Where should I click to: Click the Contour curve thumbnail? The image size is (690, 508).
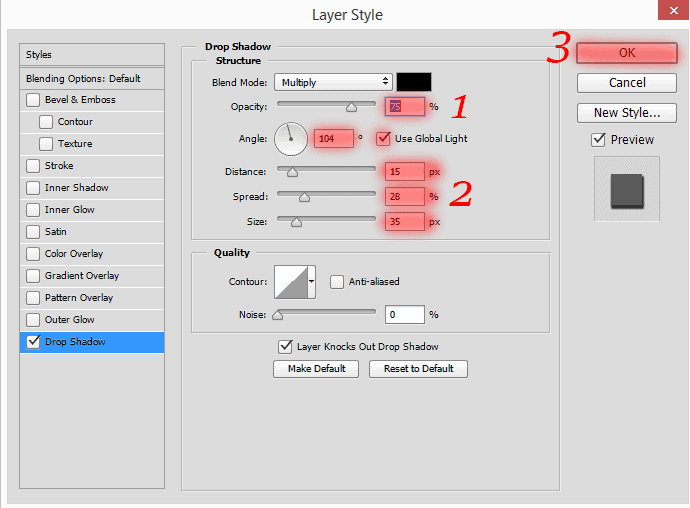(x=291, y=282)
